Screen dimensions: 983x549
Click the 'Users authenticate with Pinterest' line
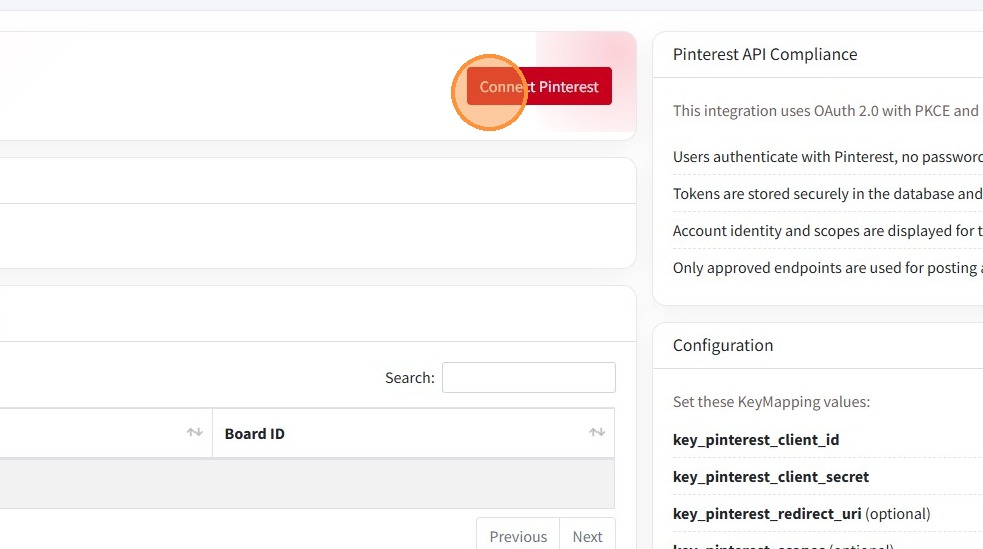click(827, 157)
